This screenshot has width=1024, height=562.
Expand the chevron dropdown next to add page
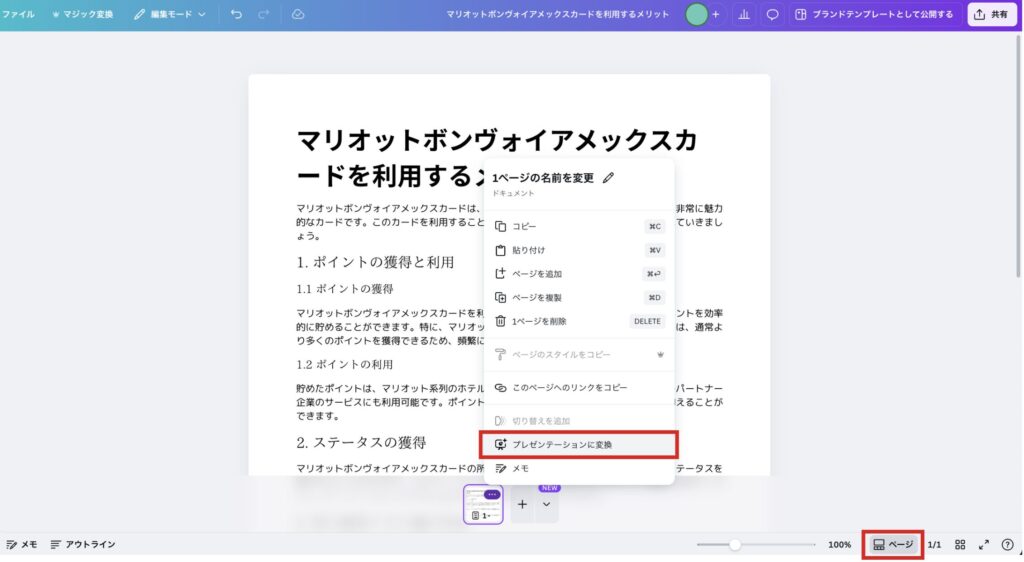(547, 504)
